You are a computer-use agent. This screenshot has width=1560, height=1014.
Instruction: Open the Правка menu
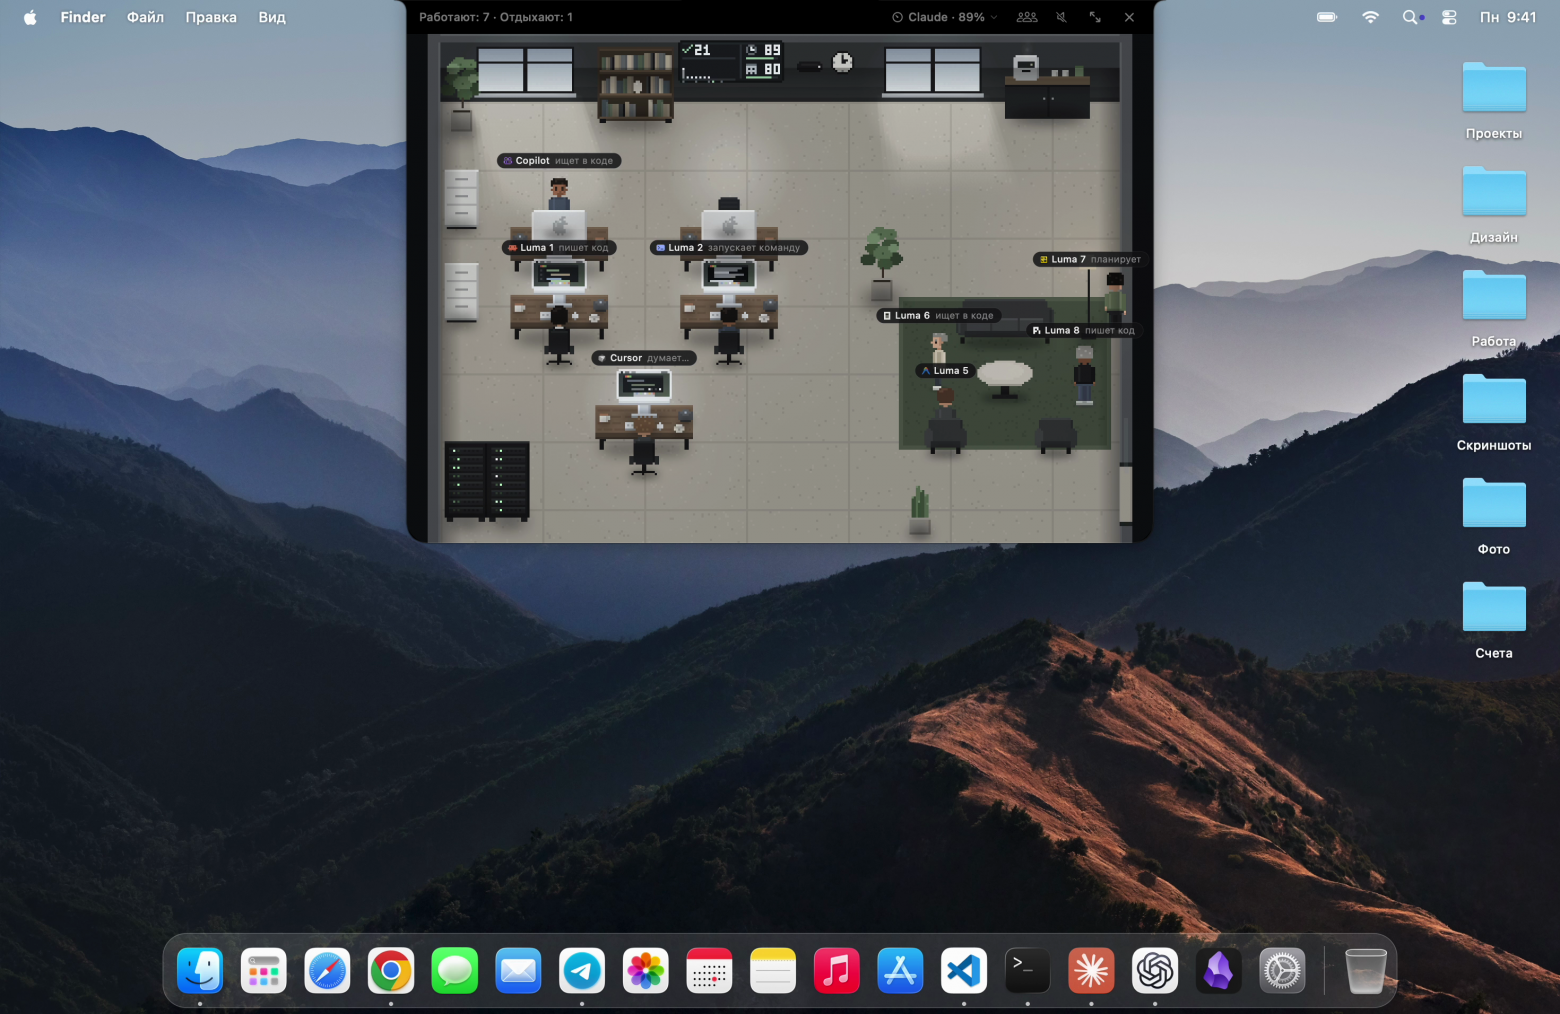tap(211, 17)
